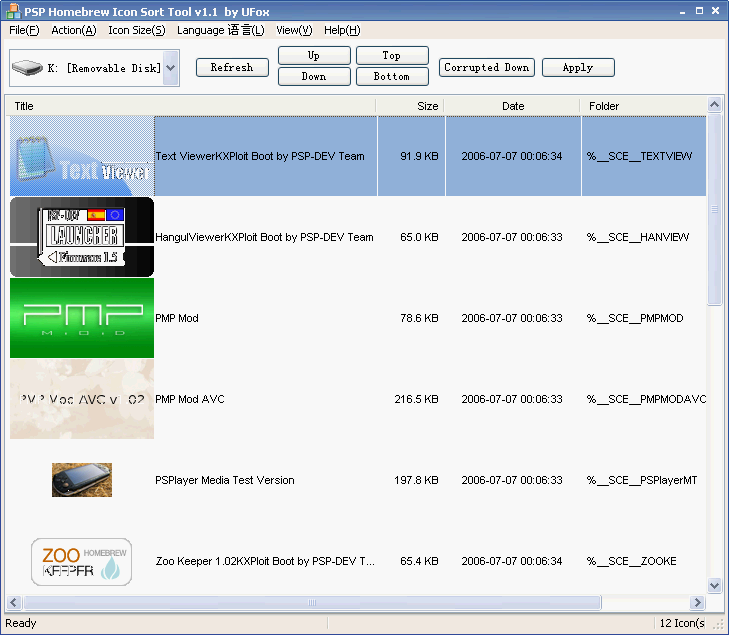Click the '65.0 KB' size cell
Screen dimensions: 729x635
pos(419,237)
